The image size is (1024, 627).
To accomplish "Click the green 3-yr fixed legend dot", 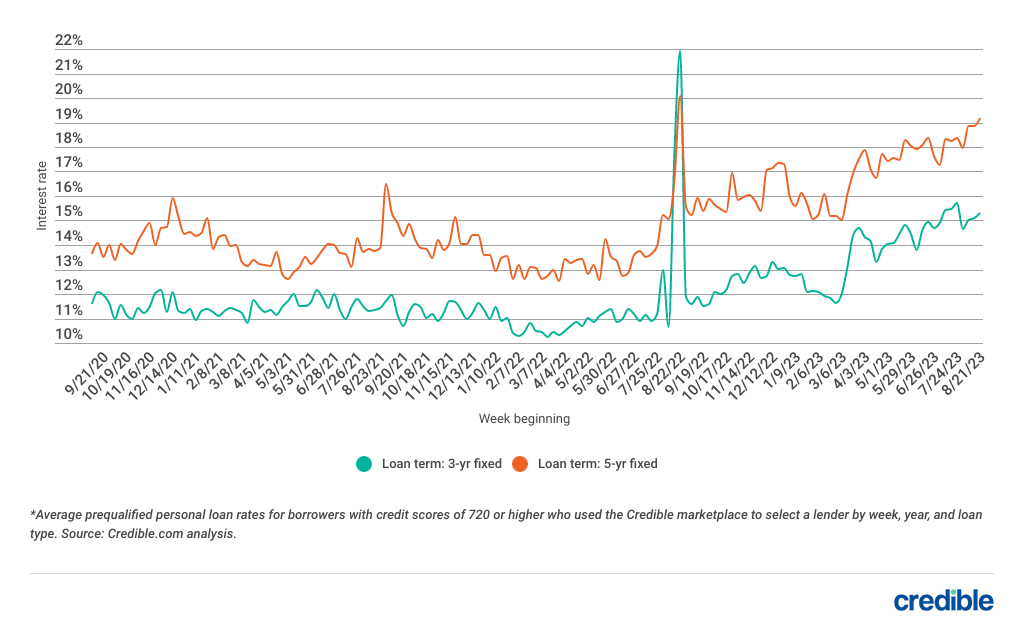I will click(x=363, y=463).
